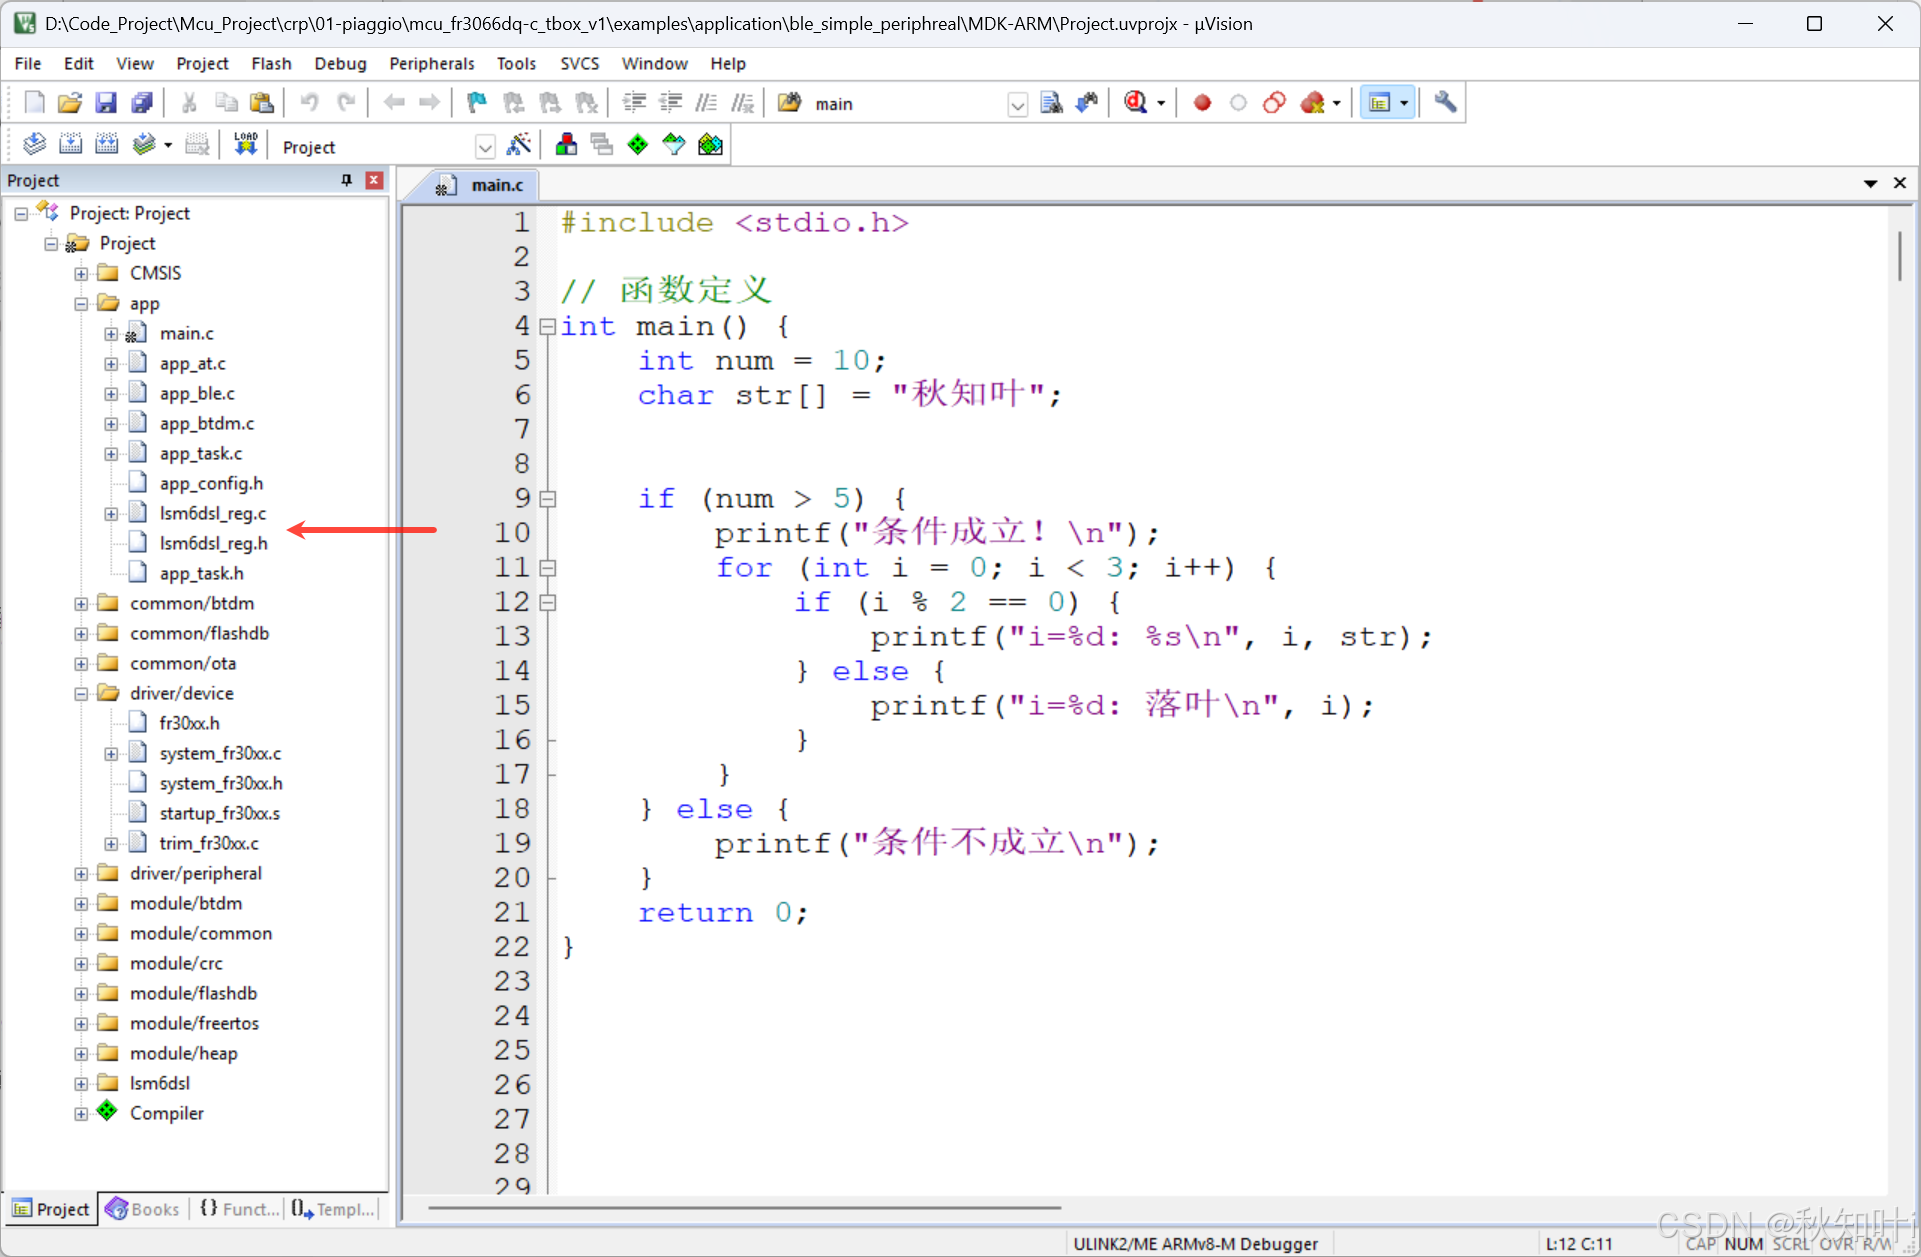
Task: Collapse the code fold at line 9
Action: point(548,498)
